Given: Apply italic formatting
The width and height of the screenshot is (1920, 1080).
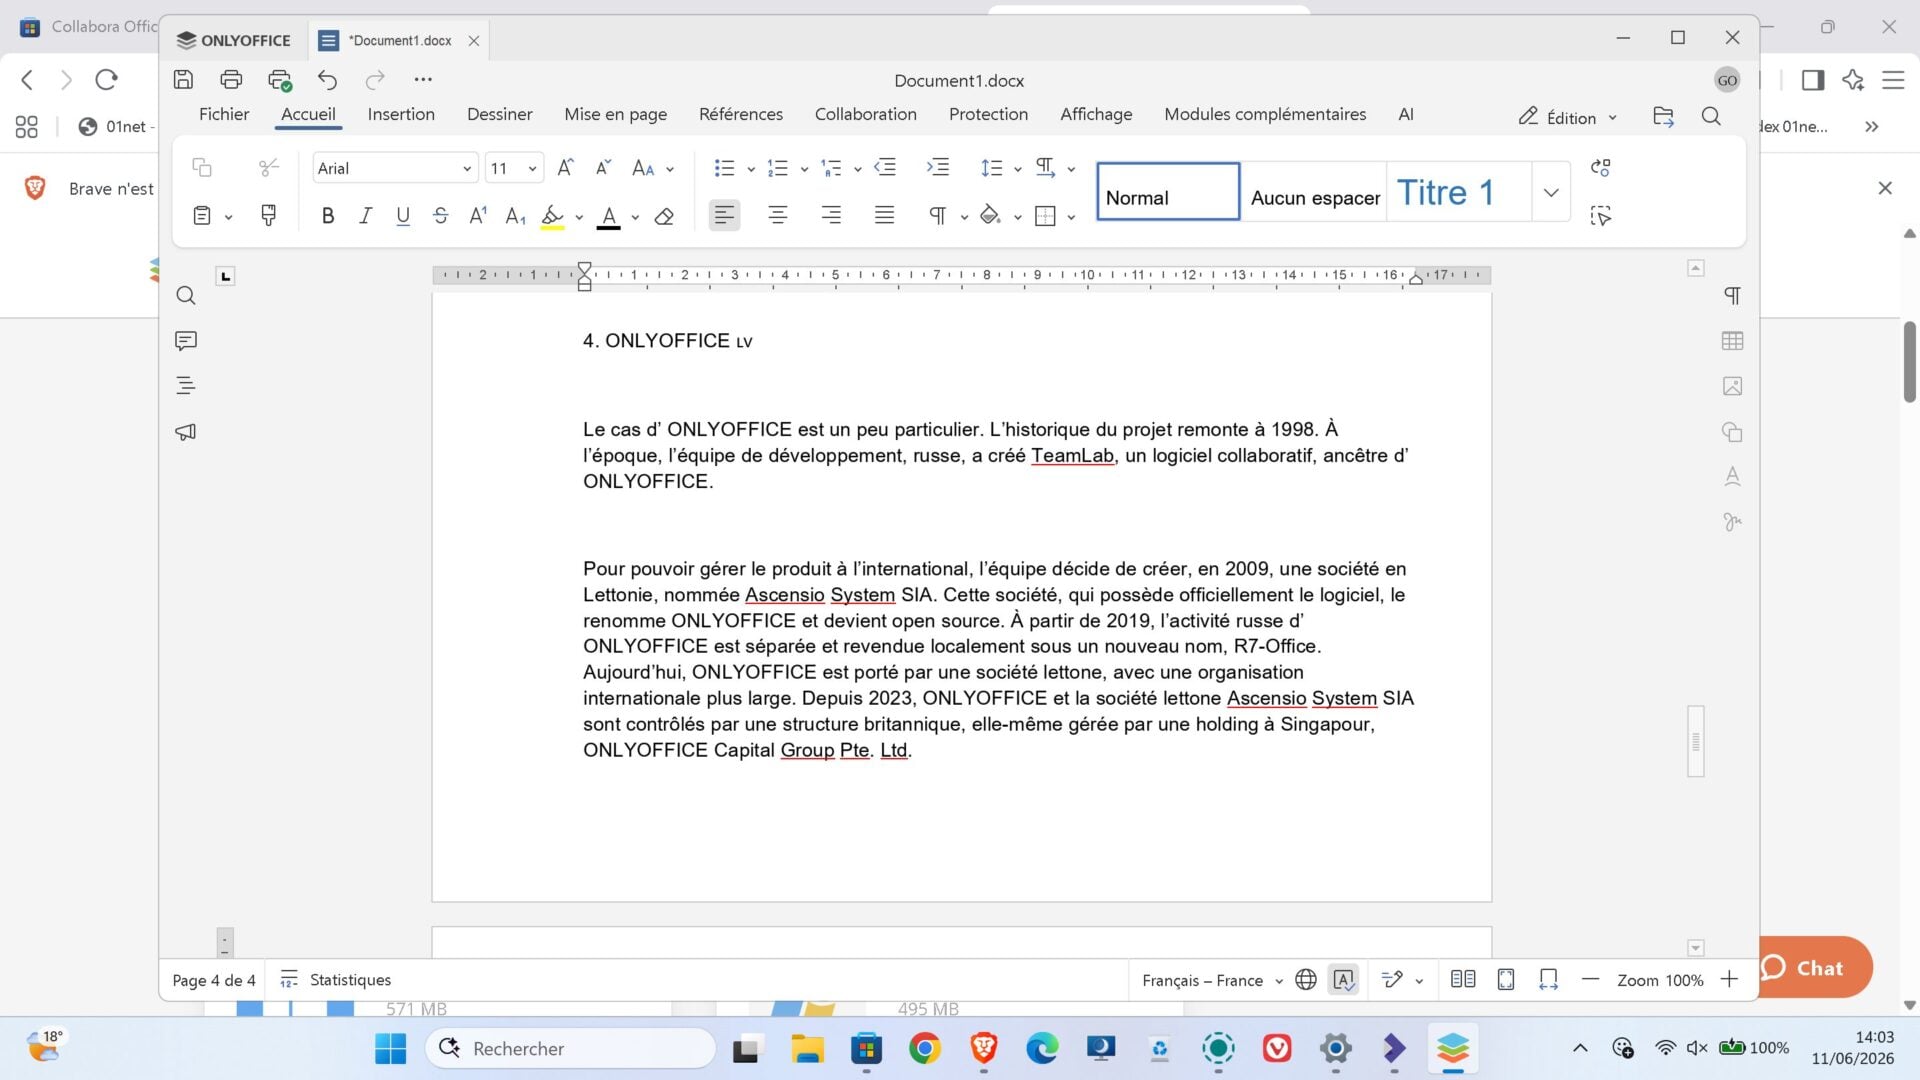Looking at the screenshot, I should (x=365, y=215).
